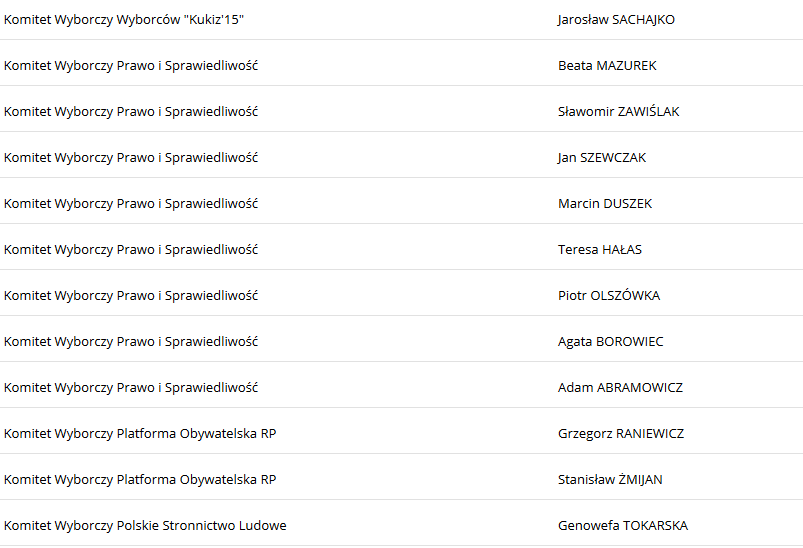Image resolution: width=803 pixels, height=548 pixels.
Task: Click the name Stanisław ŻMIJAN
Action: [x=610, y=480]
